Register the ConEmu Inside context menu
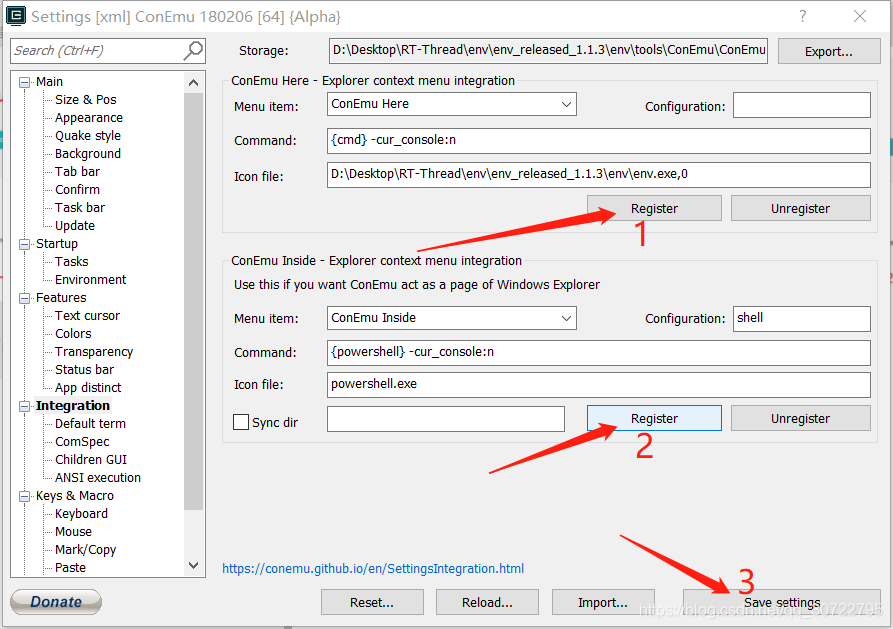The width and height of the screenshot is (893, 629). click(654, 418)
